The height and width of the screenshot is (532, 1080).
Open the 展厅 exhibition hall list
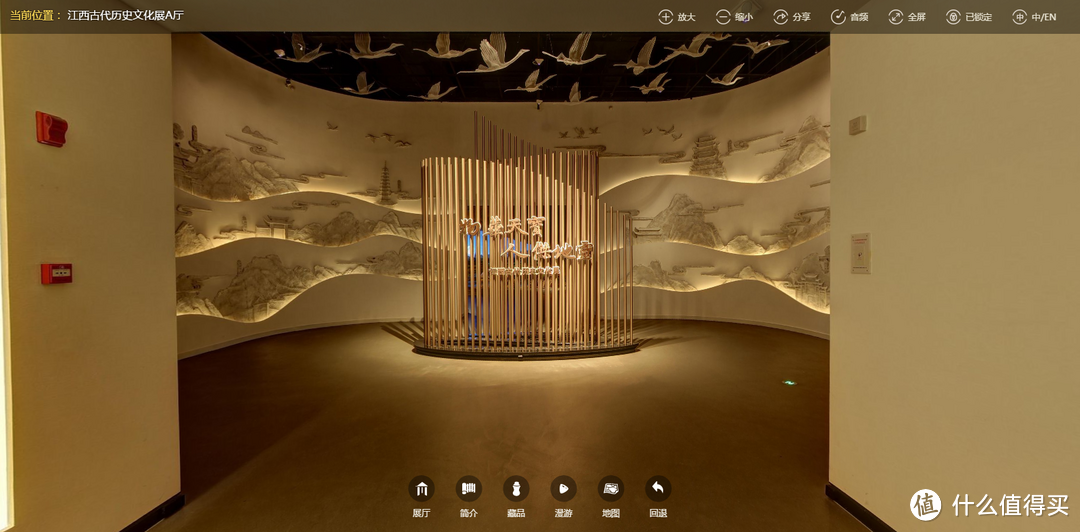pyautogui.click(x=421, y=488)
